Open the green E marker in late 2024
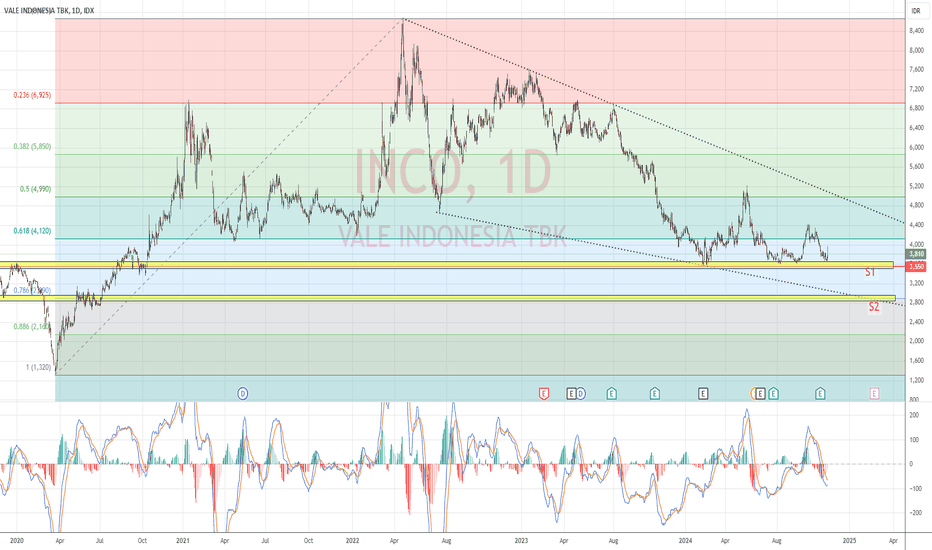The image size is (932, 550). pos(820,393)
